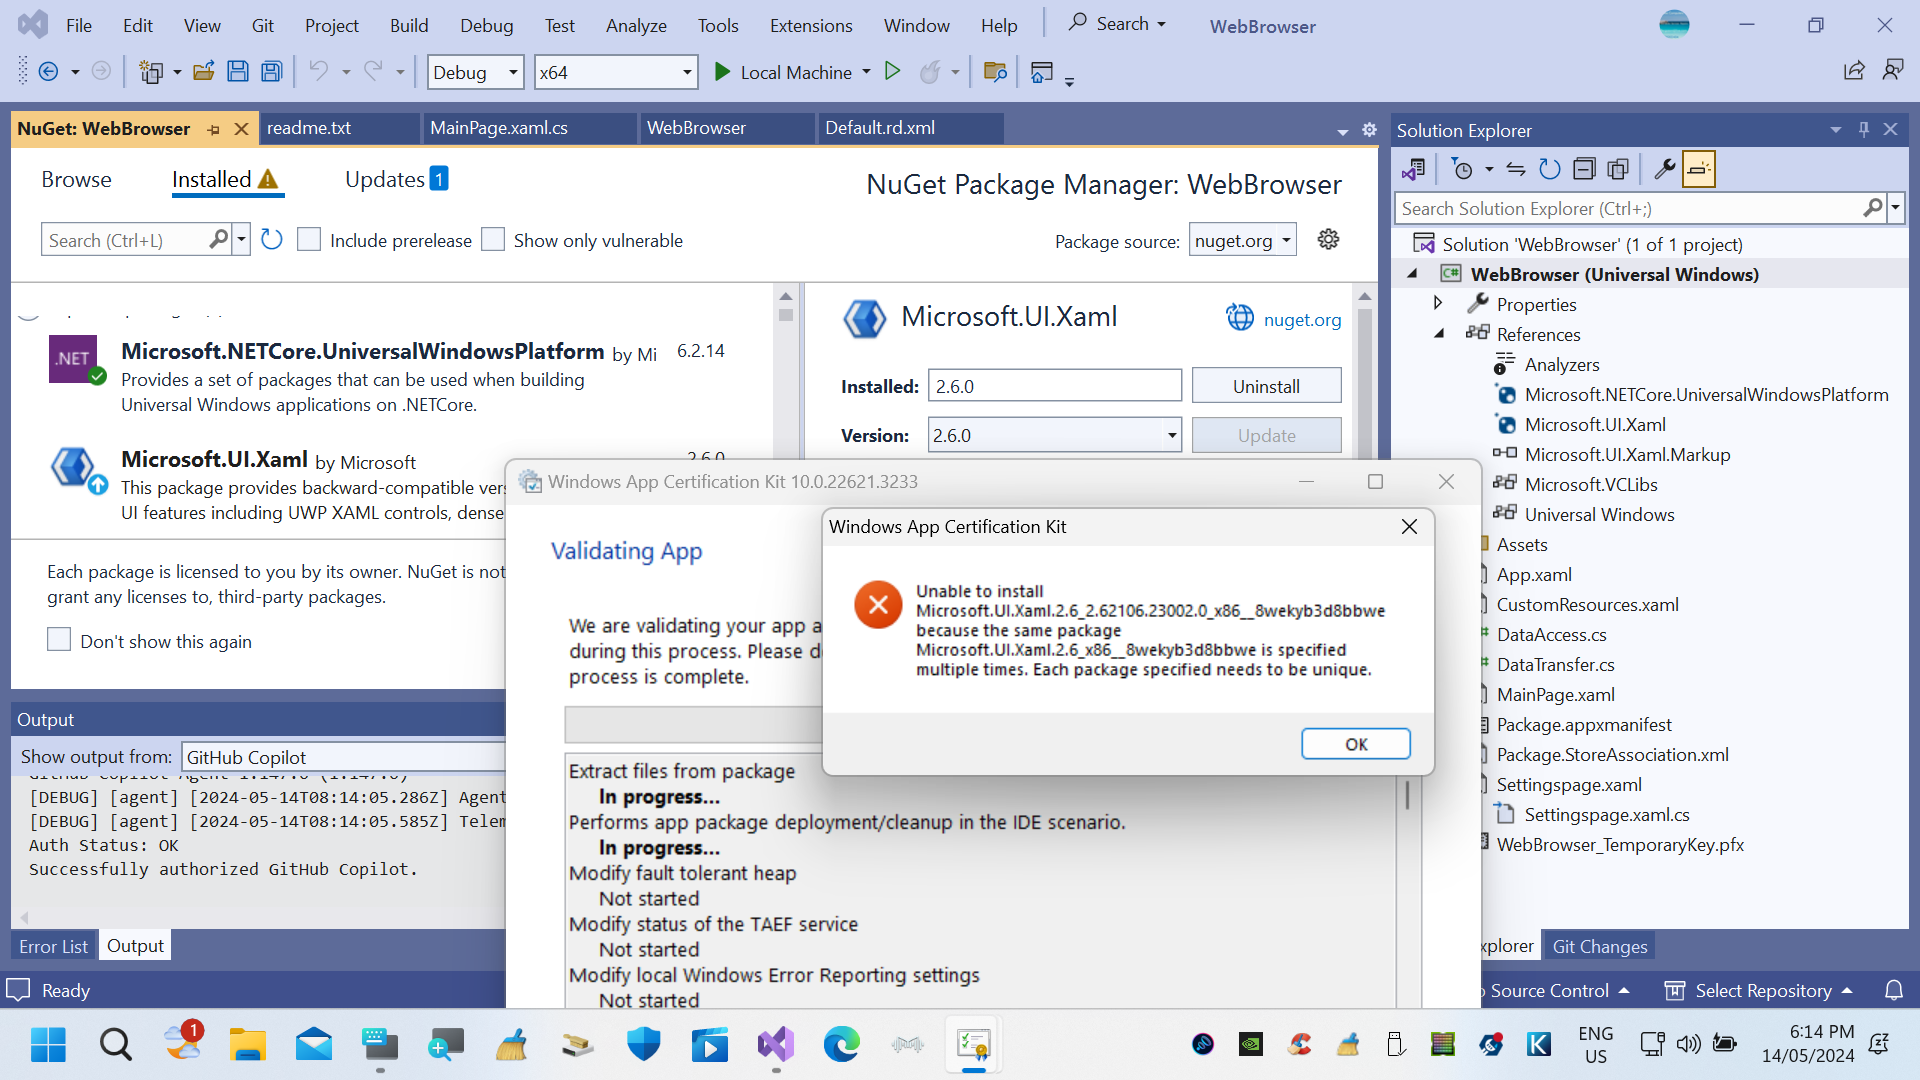Open NuGet settings gear icon
The image size is (1920, 1080).
1328,240
